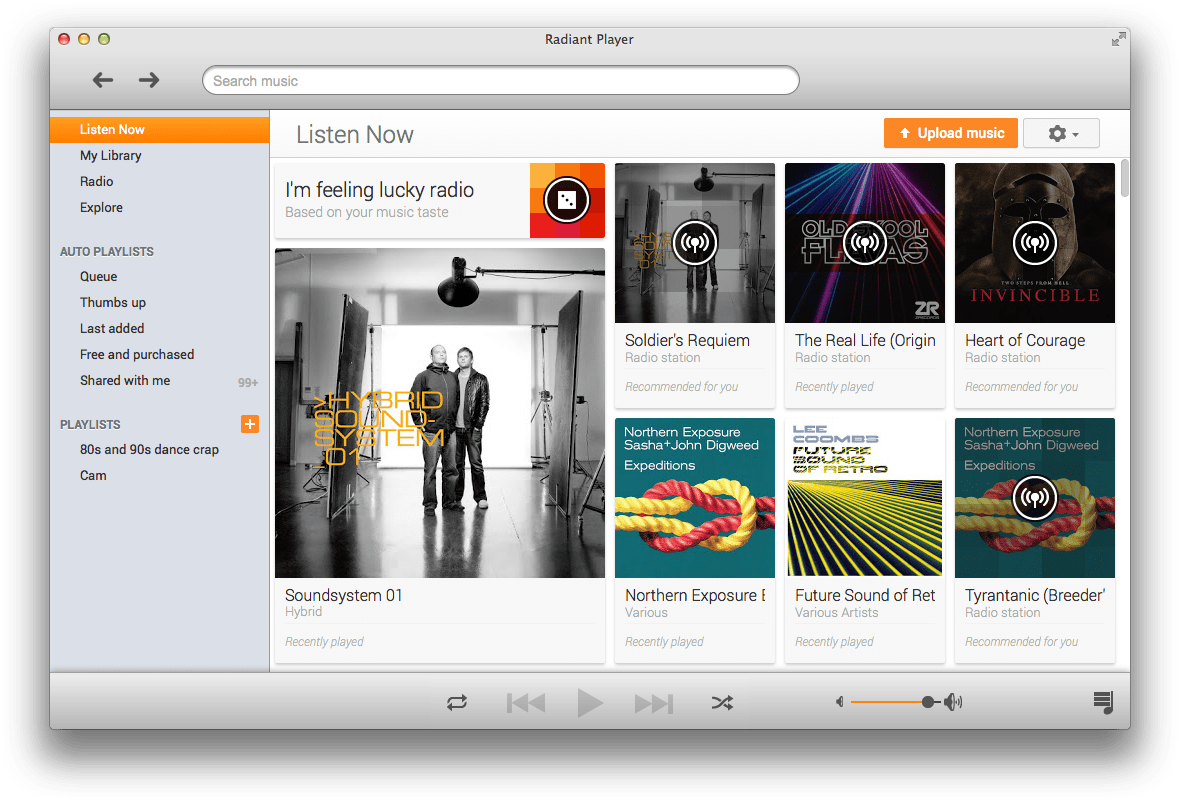Click the content area vertical scrollbar
This screenshot has width=1179, height=800.
pyautogui.click(x=1124, y=177)
